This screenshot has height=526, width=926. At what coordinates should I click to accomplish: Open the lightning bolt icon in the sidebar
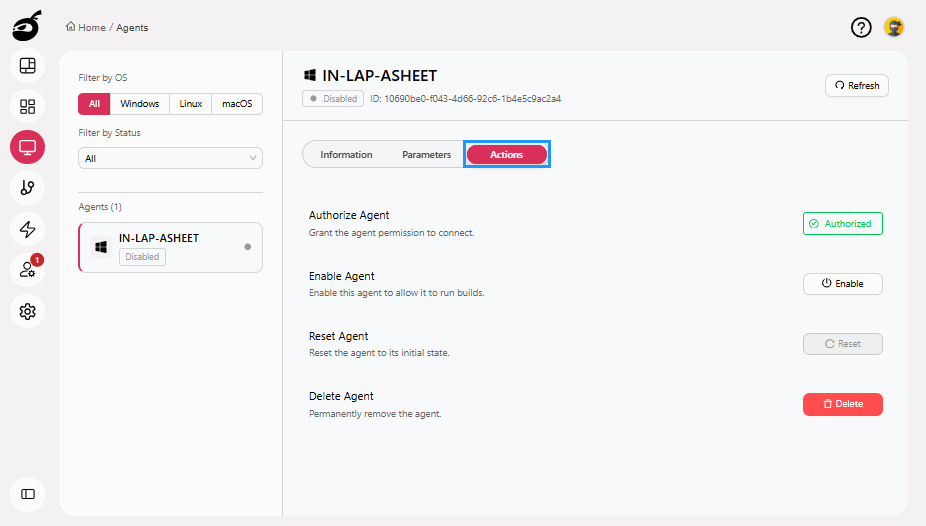click(27, 229)
